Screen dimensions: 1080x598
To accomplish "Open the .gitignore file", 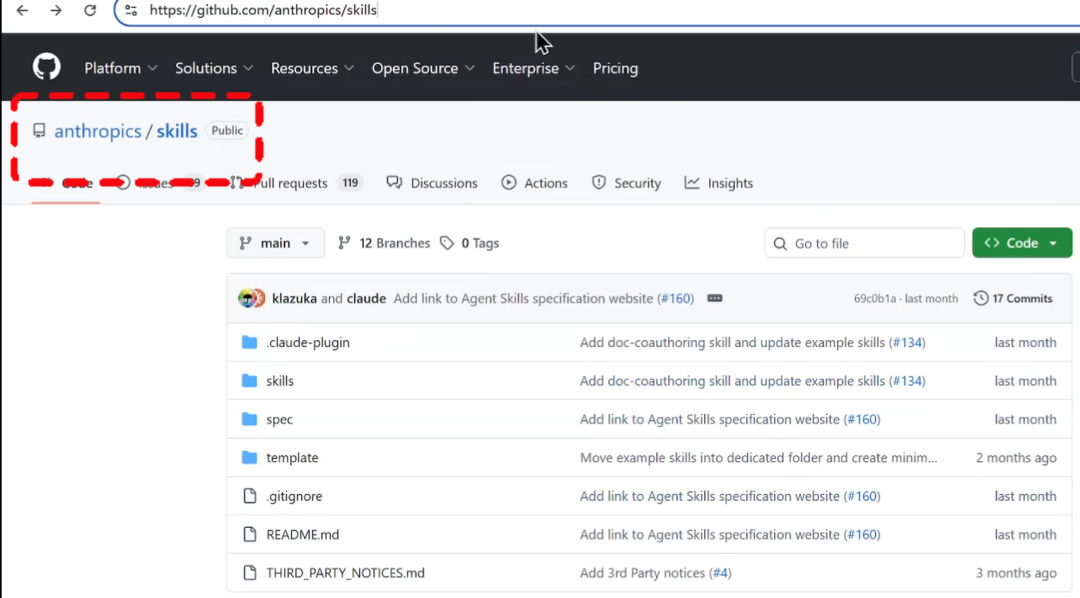I will 294,496.
